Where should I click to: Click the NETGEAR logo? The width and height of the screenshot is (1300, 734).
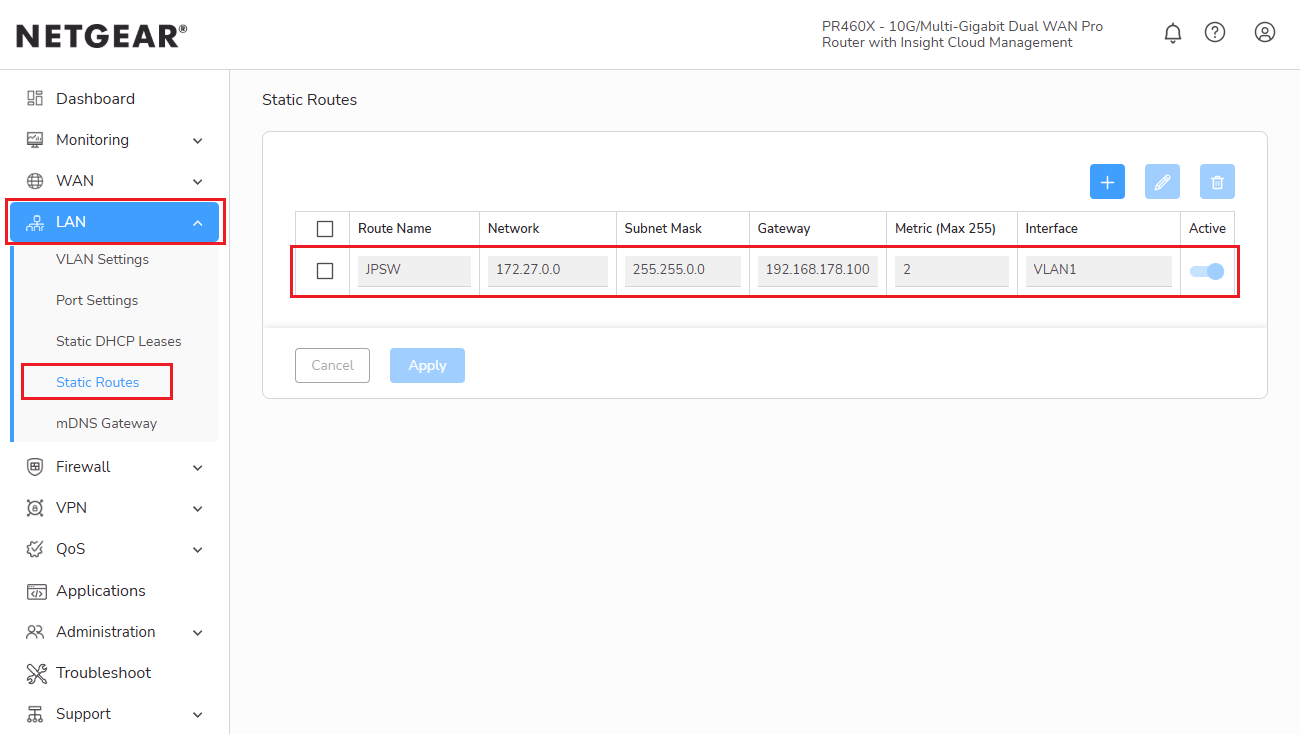102,36
